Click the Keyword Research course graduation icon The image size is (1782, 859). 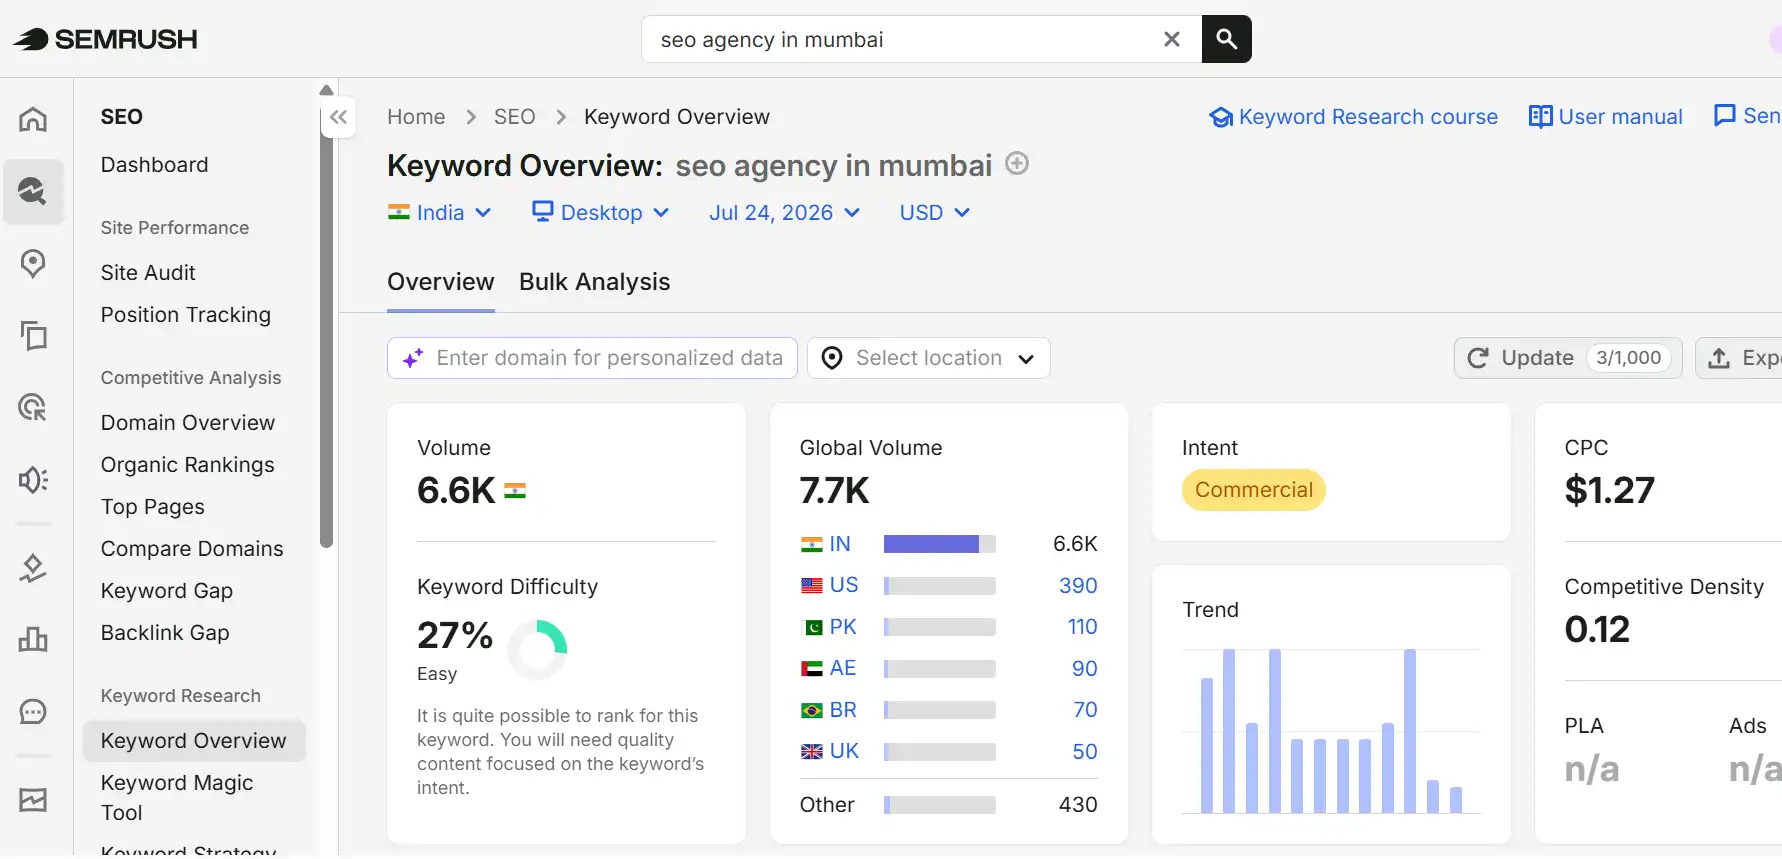tap(1220, 118)
